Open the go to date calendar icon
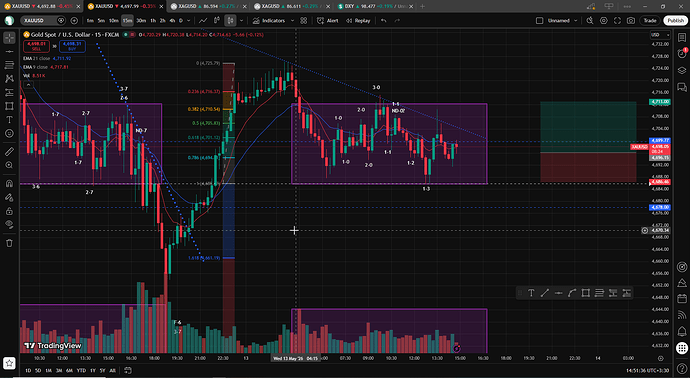The width and height of the screenshot is (690, 378). (128, 371)
